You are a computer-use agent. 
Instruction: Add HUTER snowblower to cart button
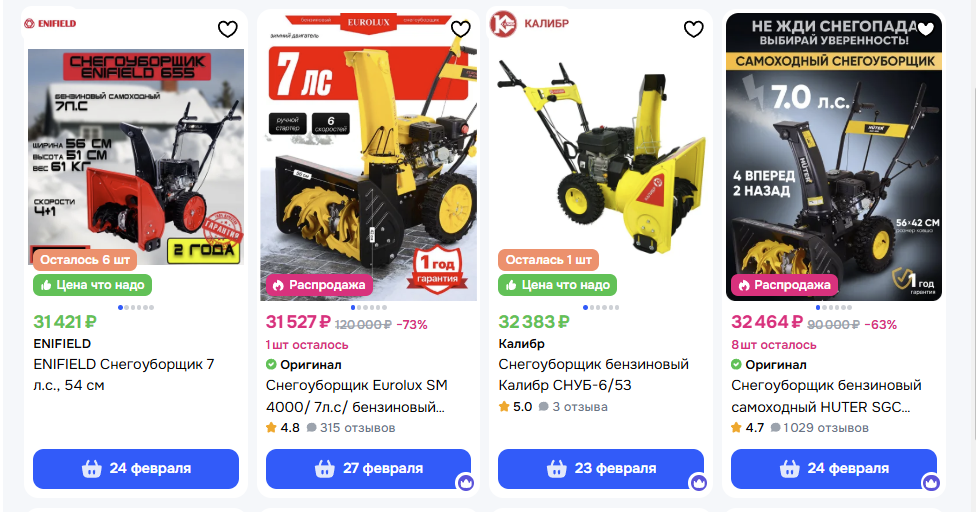833,468
